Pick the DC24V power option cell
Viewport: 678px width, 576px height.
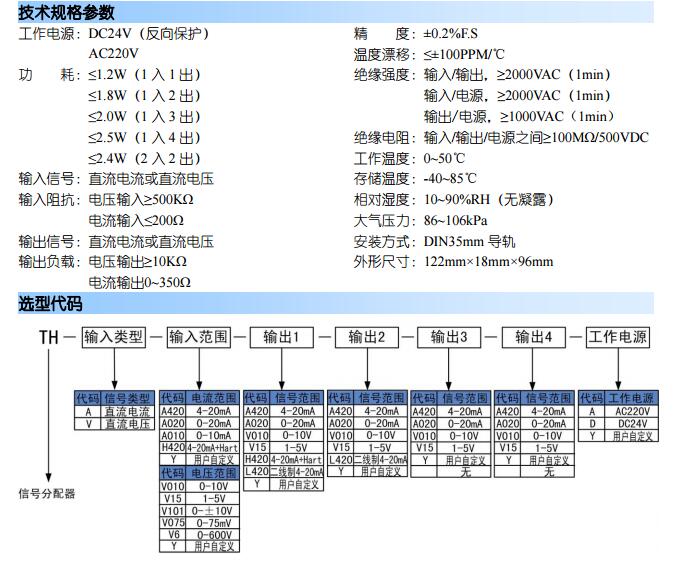pyautogui.click(x=631, y=424)
